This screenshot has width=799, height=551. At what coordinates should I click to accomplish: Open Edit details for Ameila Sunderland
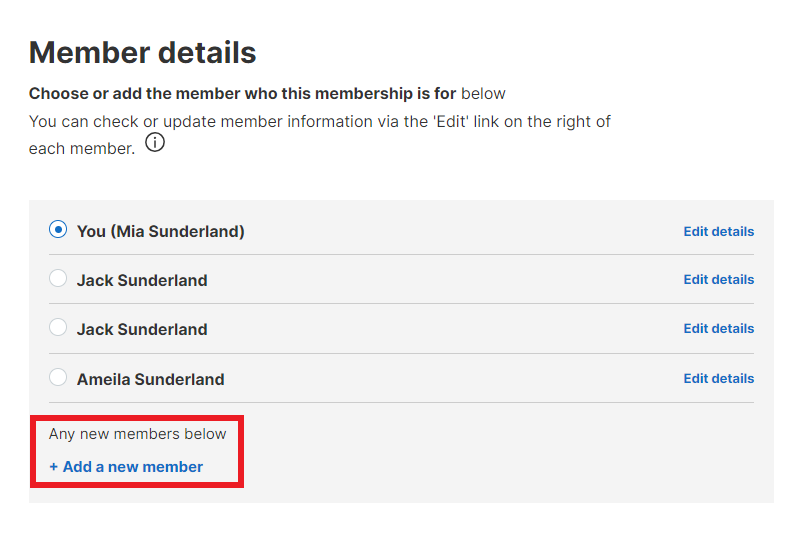coord(718,378)
